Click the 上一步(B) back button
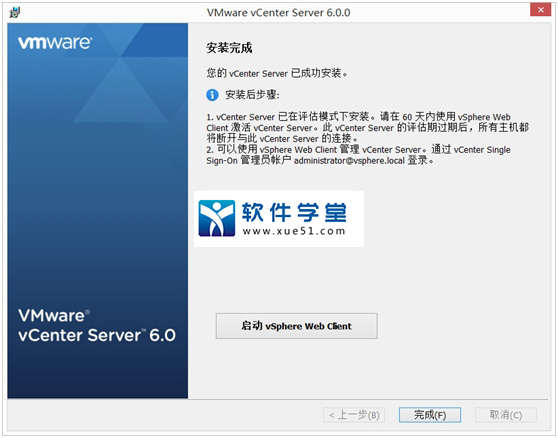 [x=354, y=415]
